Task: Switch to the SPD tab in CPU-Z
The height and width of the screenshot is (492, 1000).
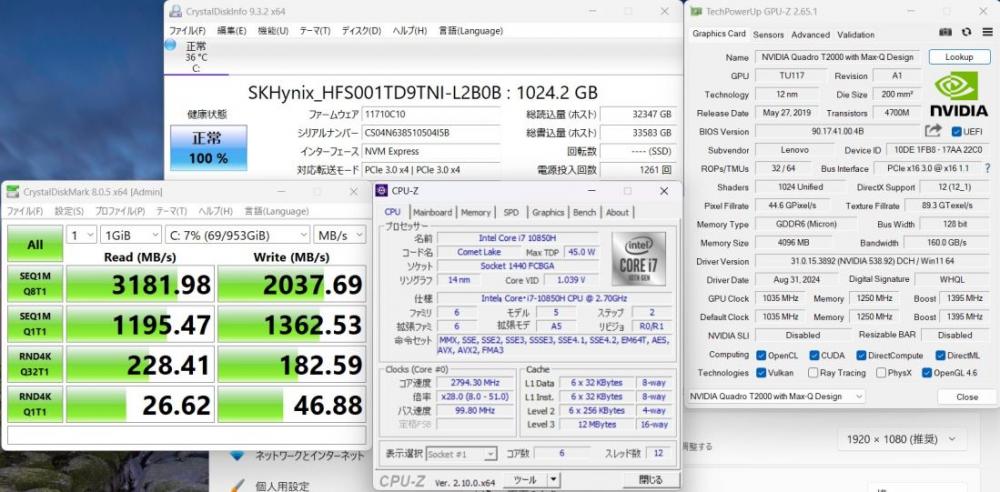Action: (x=511, y=212)
